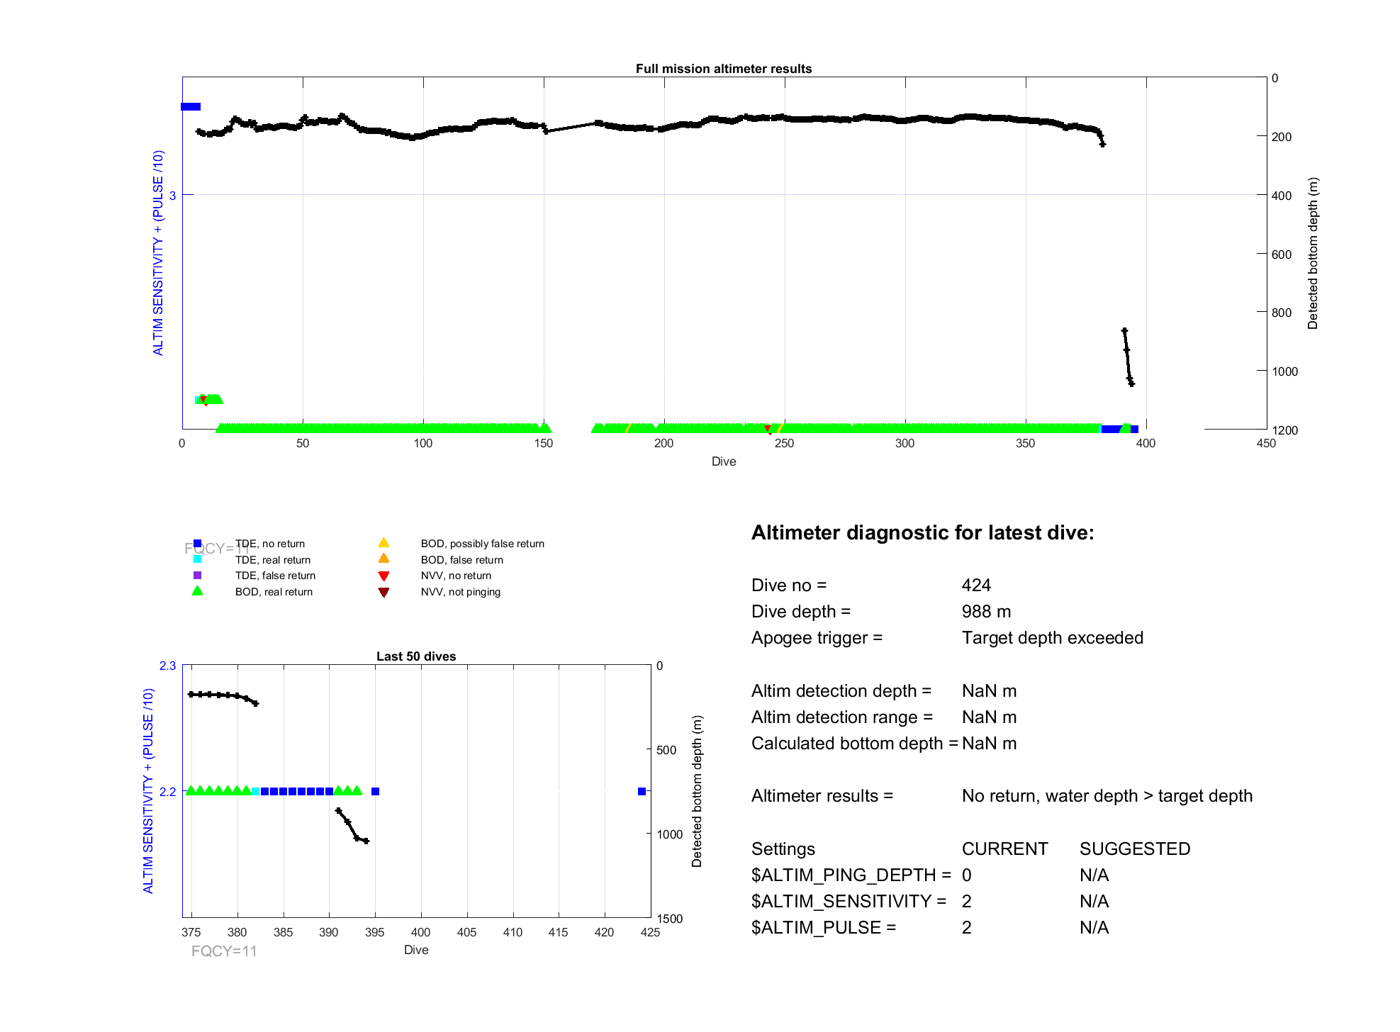Click the 'Dive' x-axis label under the full mission plot
The width and height of the screenshot is (1400, 1032).
coord(724,462)
